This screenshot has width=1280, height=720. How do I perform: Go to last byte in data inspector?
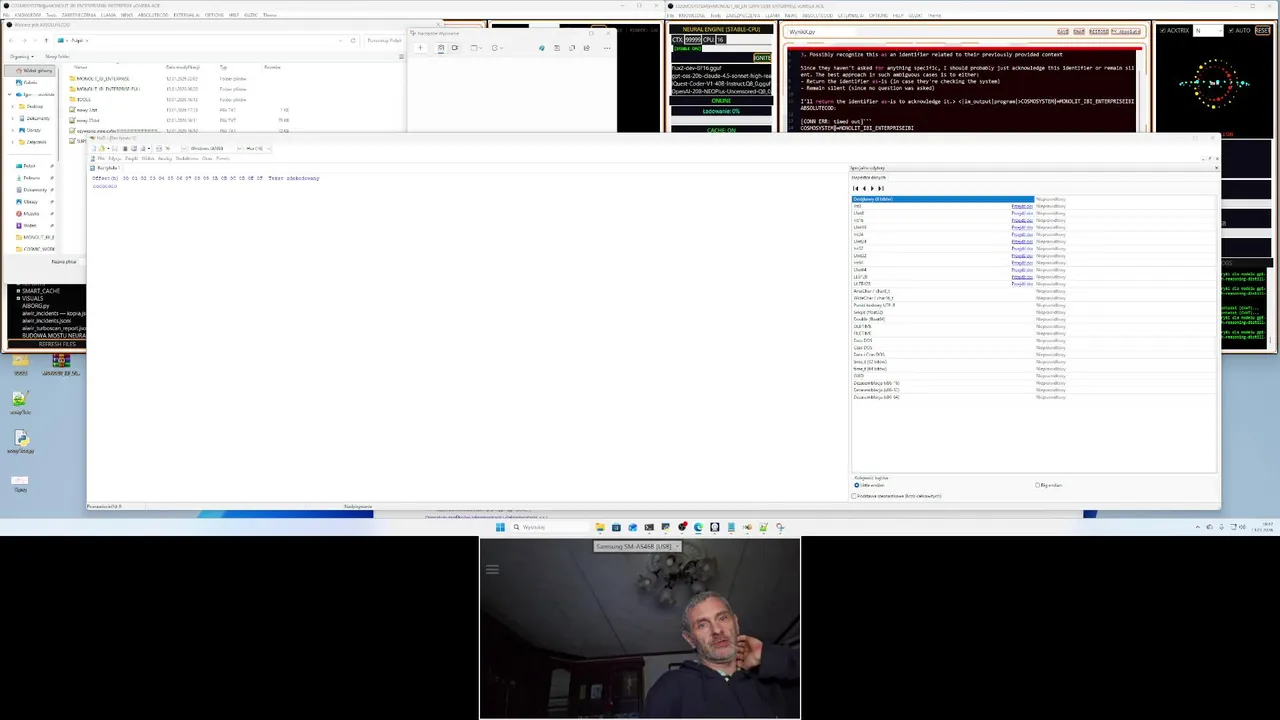pyautogui.click(x=881, y=188)
